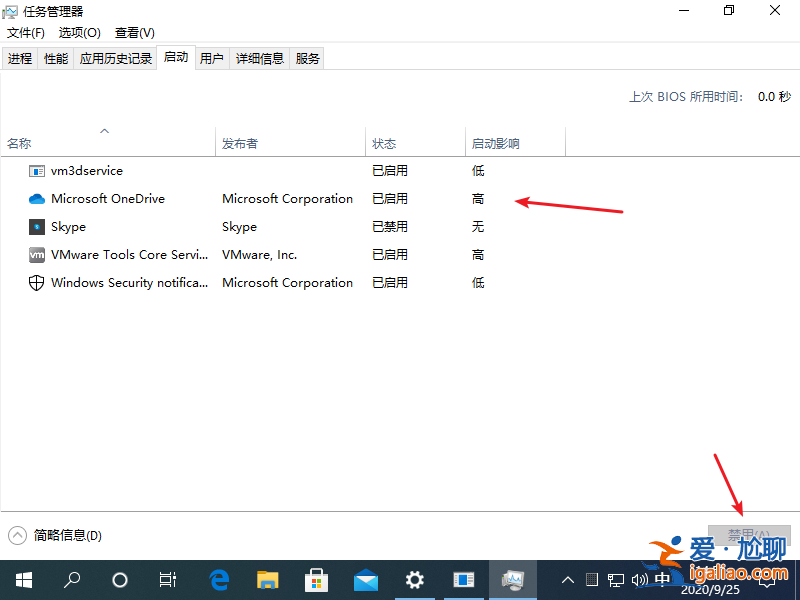Screen dimensions: 800x600
Task: Click the VMware Tools Core Service icon
Action: click(37, 255)
